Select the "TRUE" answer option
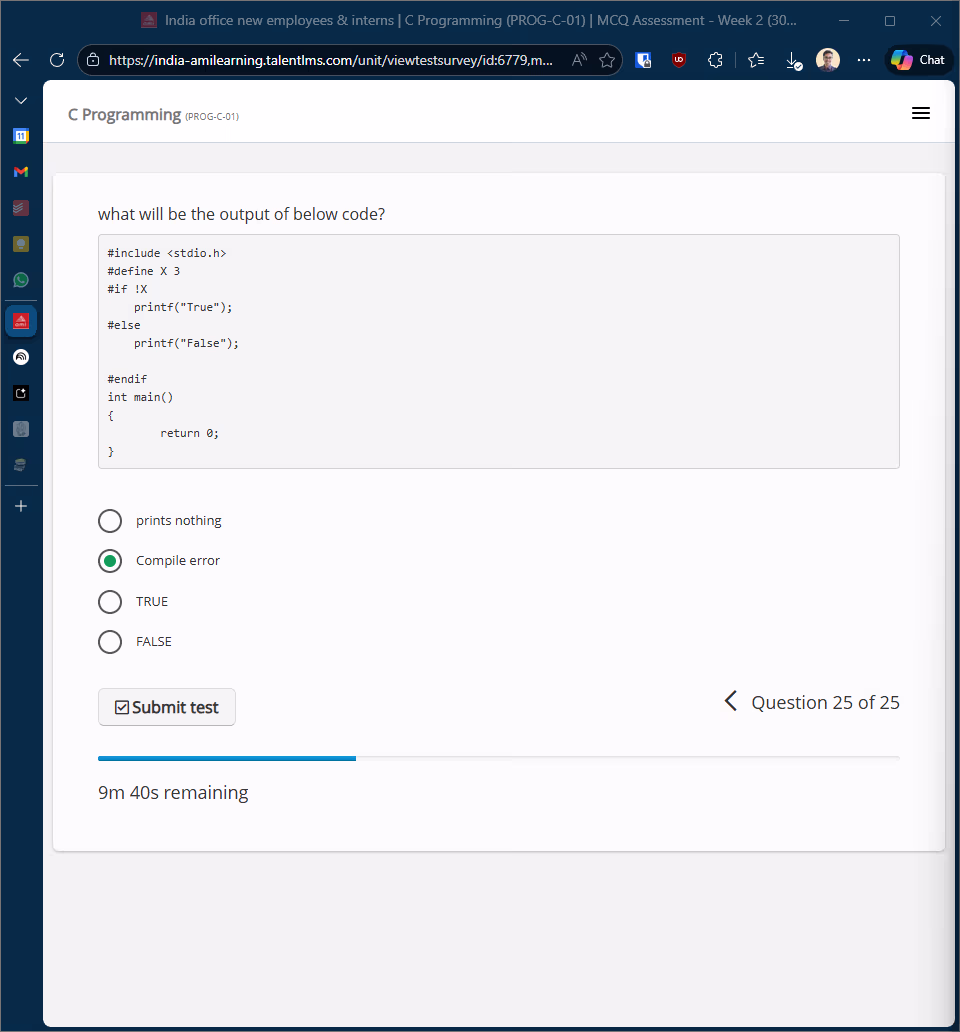Screen dimensions: 960x1032 [x=110, y=602]
